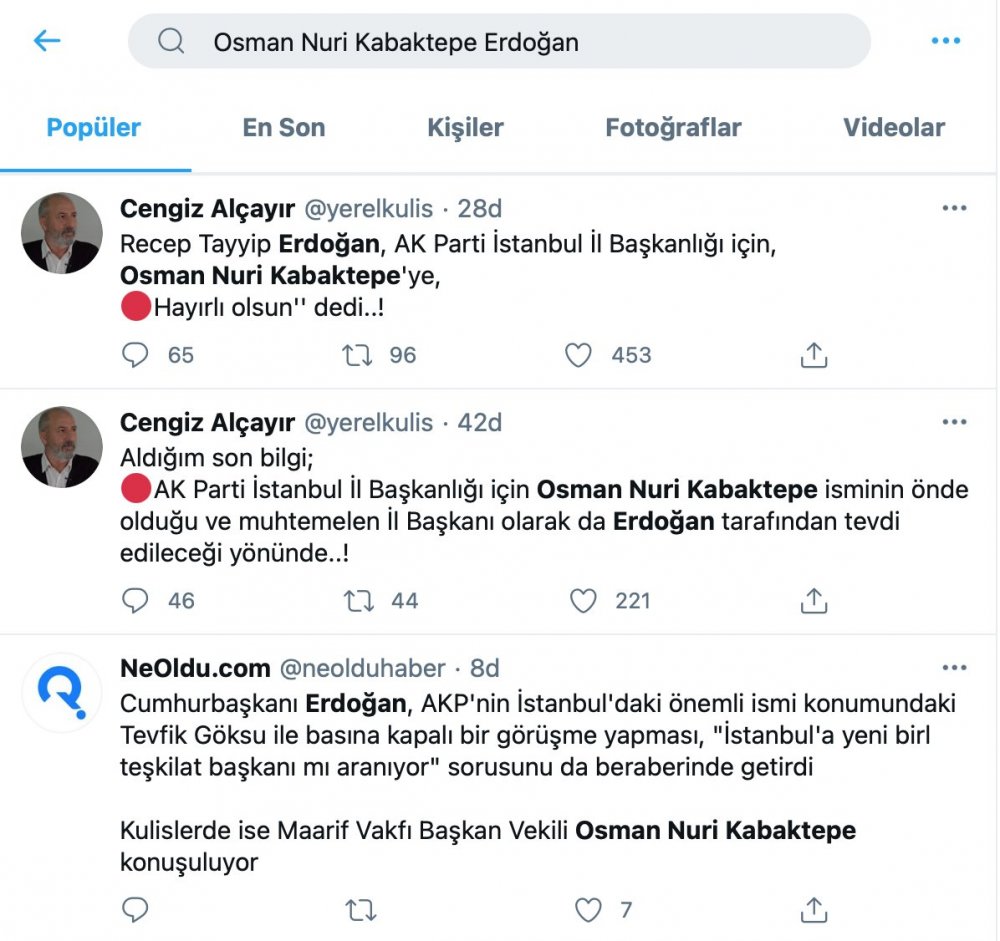
Task: Select the Fotoğraflar tab
Action: [673, 128]
